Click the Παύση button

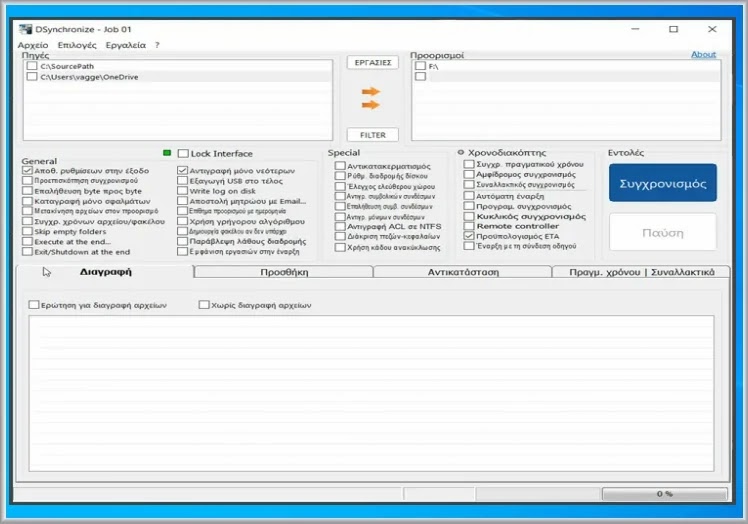click(663, 232)
